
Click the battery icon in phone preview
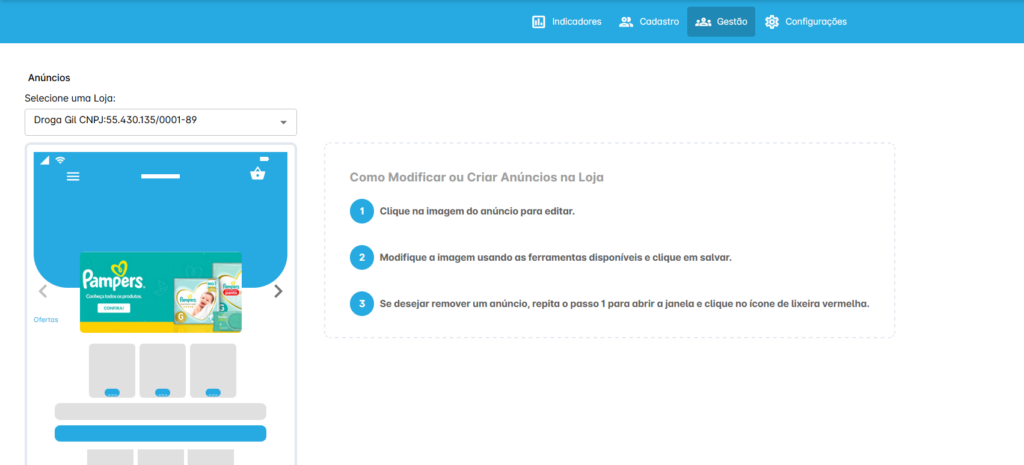click(x=264, y=160)
